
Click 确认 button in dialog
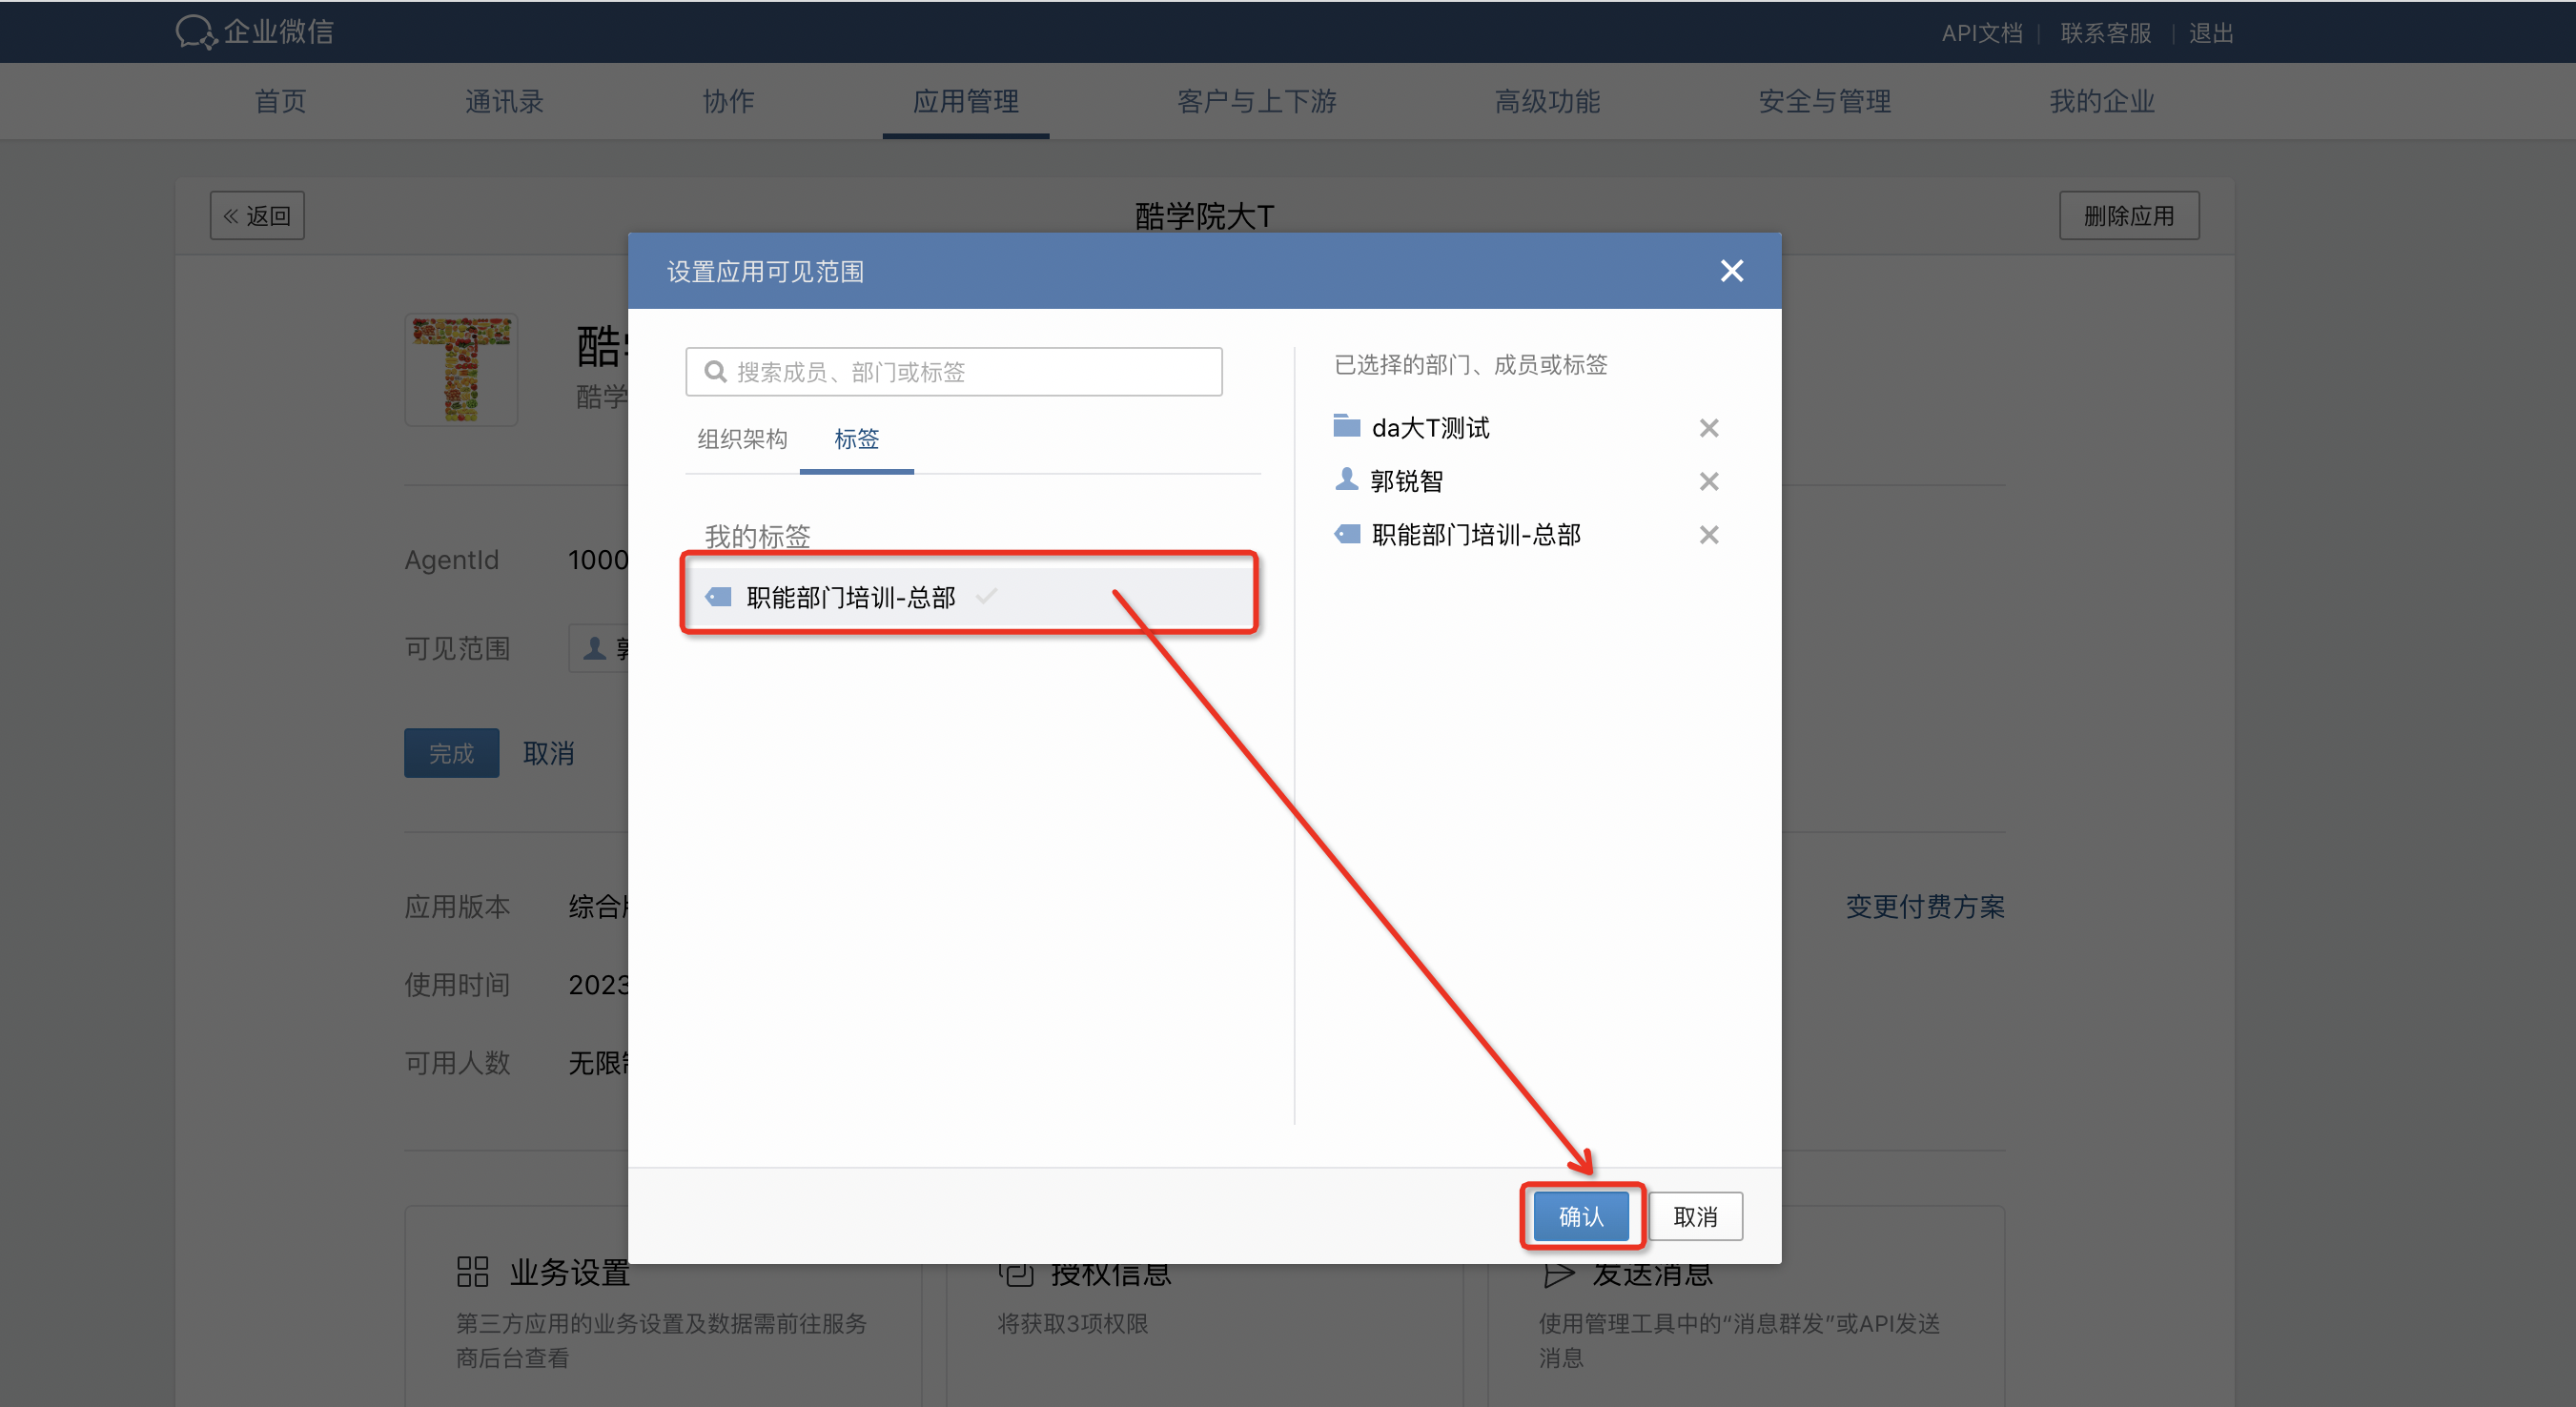tap(1581, 1217)
